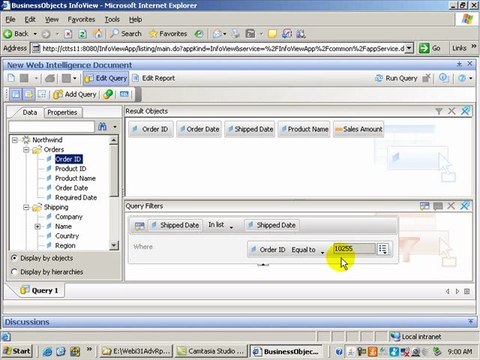Click the 10255 filter value field
Screen dimensions: 480x360
coord(355,249)
